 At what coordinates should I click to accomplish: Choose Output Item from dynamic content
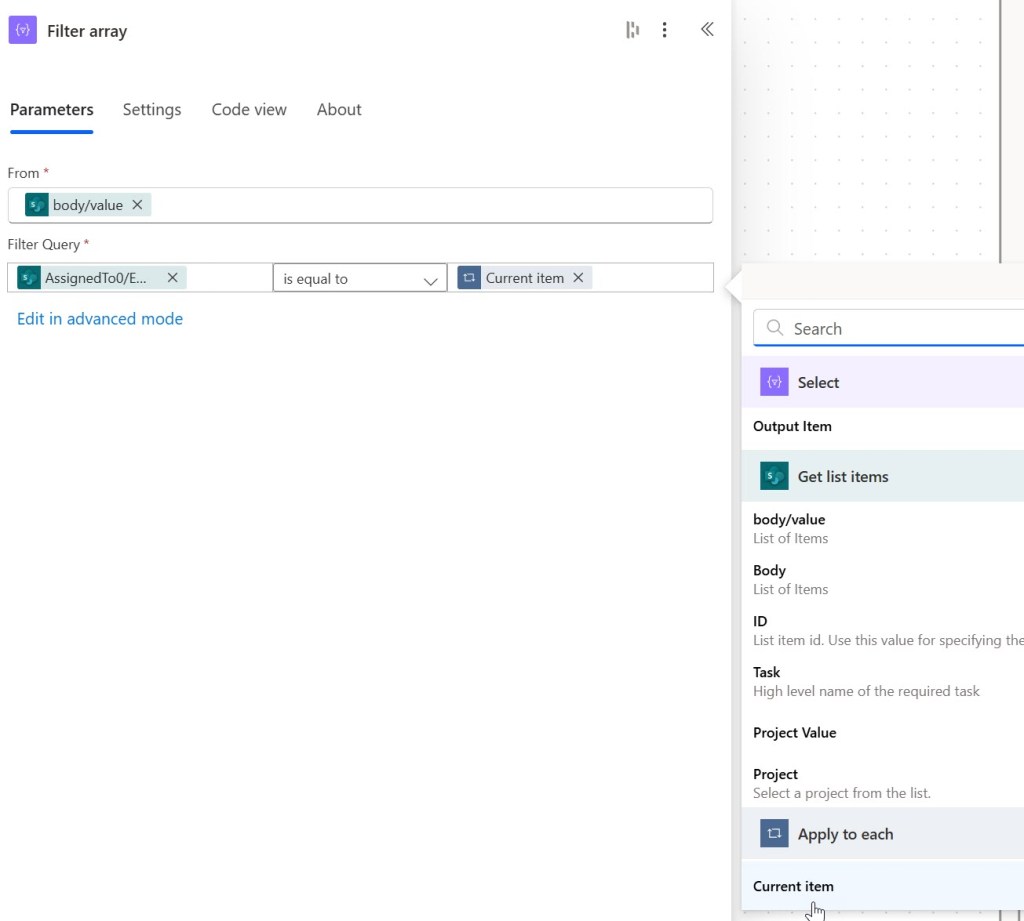tap(792, 427)
